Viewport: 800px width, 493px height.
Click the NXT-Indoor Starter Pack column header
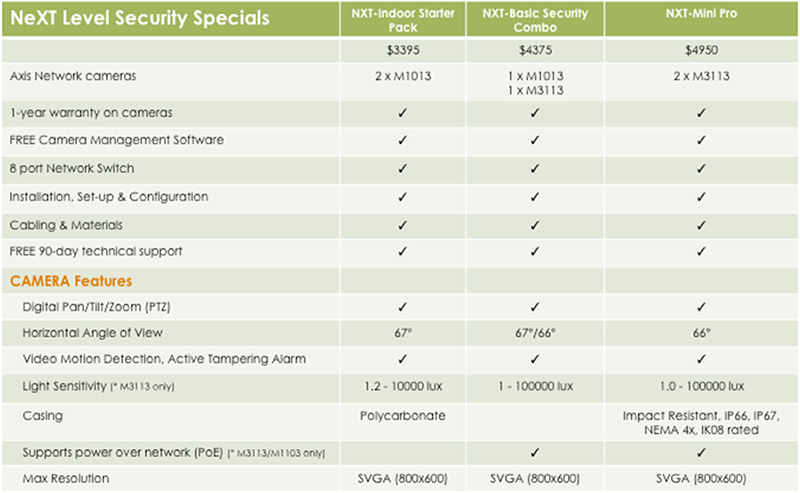(403, 20)
